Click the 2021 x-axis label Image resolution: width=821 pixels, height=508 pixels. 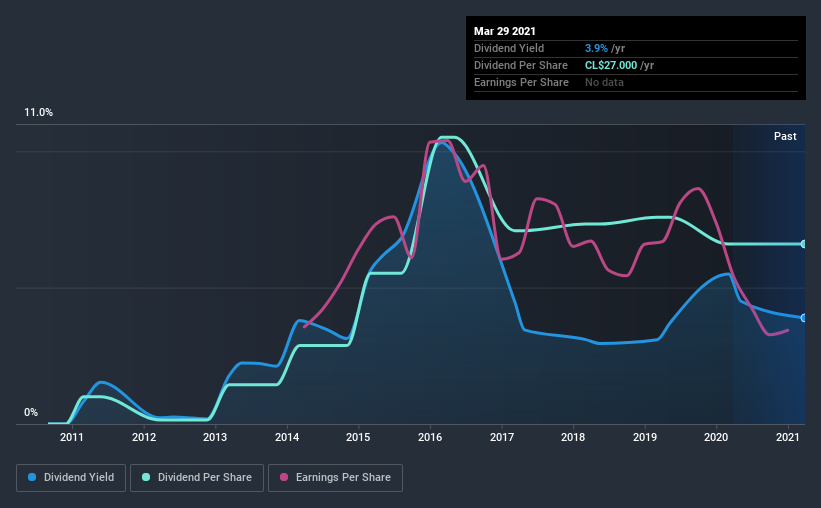tap(787, 437)
